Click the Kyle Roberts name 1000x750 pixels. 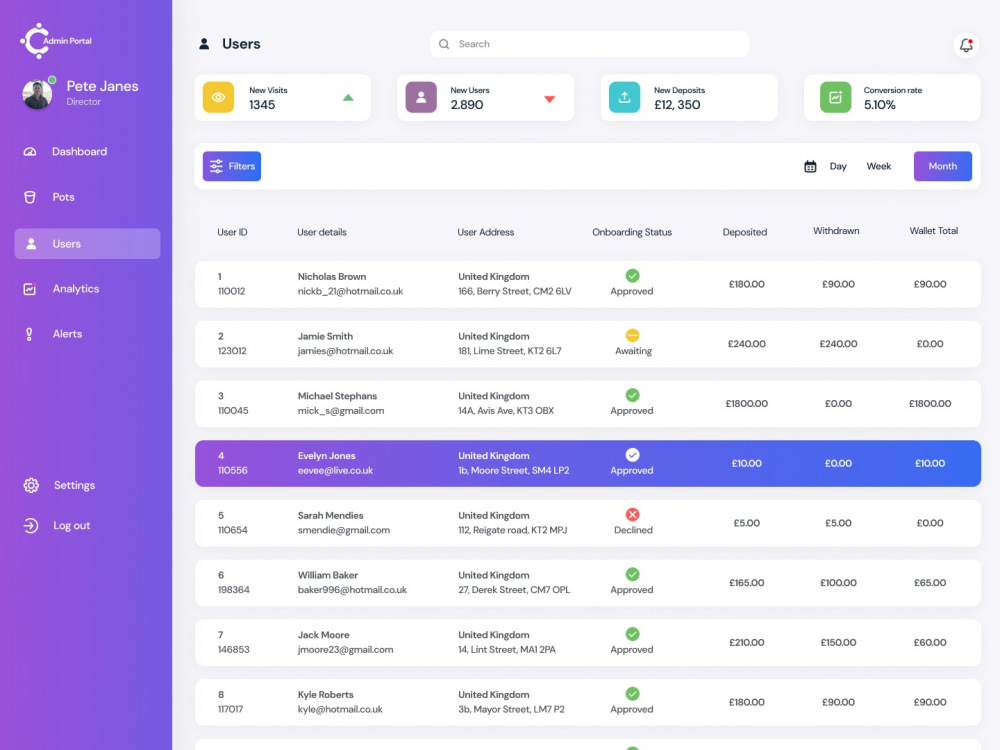(x=325, y=695)
